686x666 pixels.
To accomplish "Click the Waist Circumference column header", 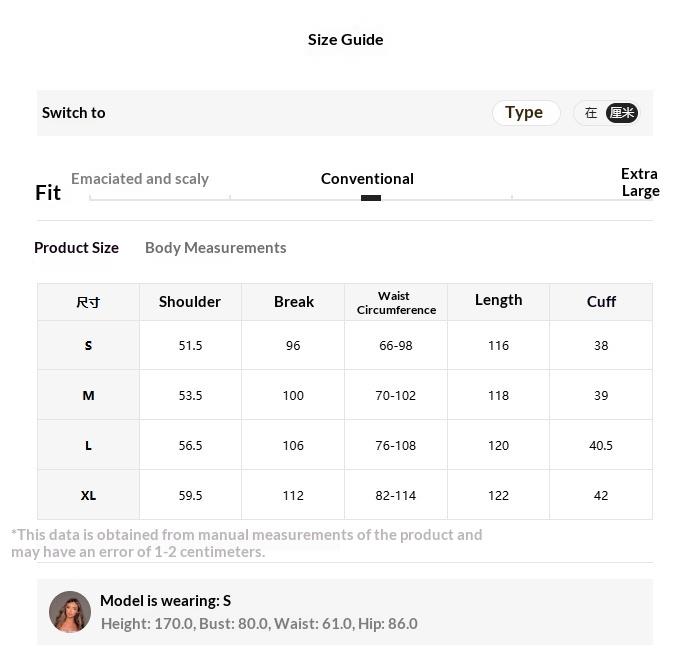I will [x=396, y=302].
